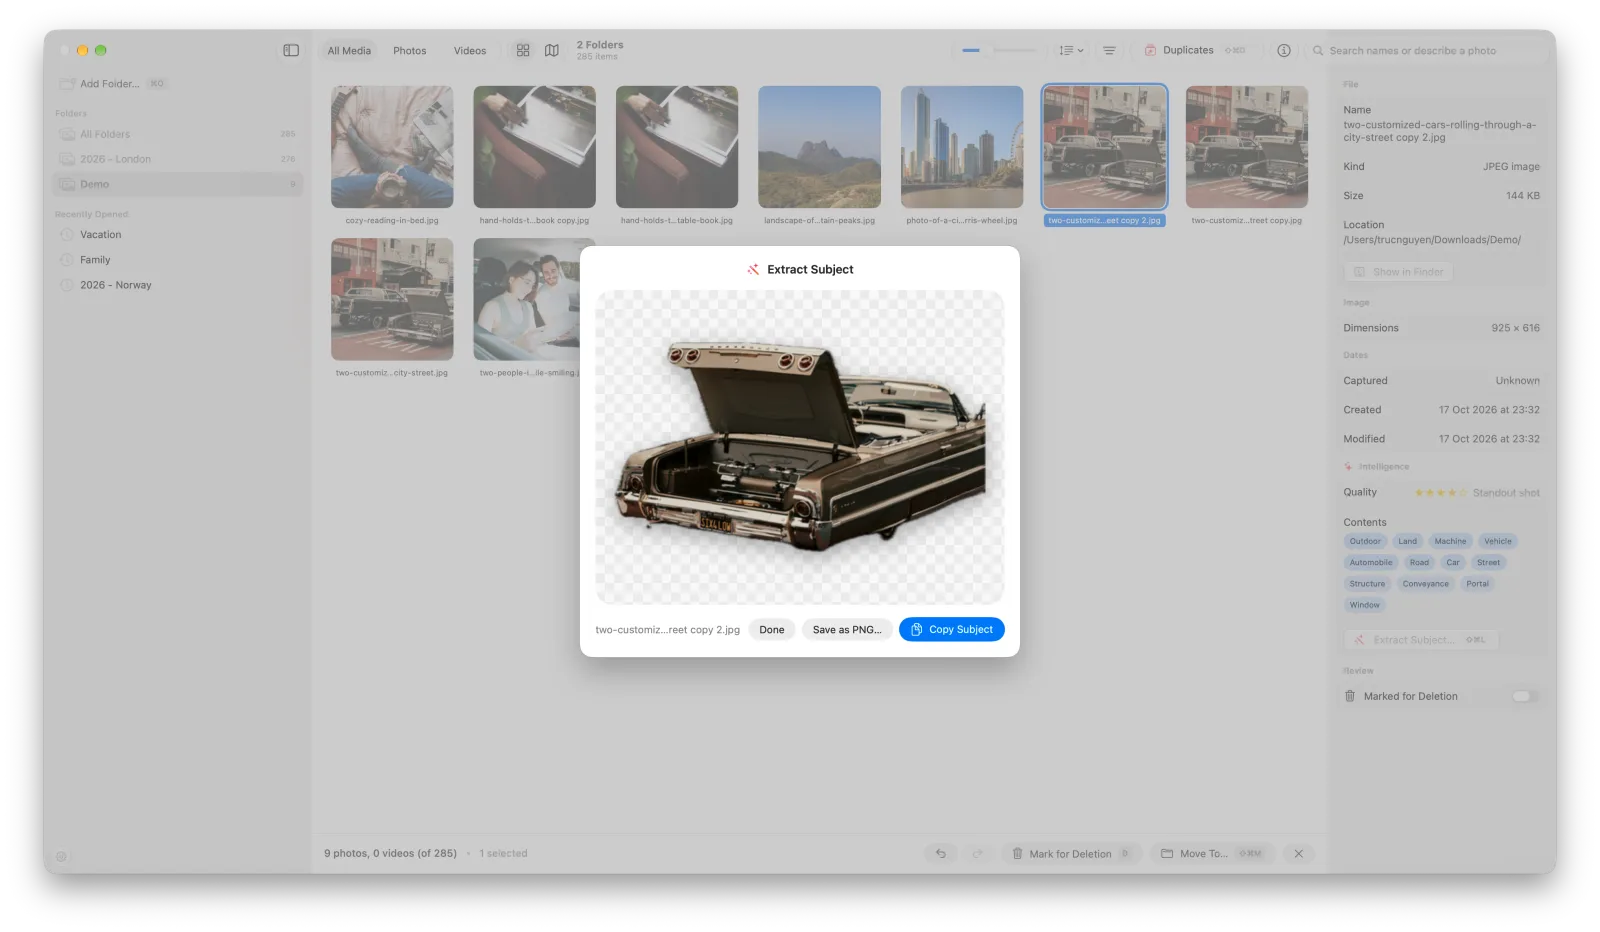1600x932 pixels.
Task: Click the quality star rating
Action: 1441,493
